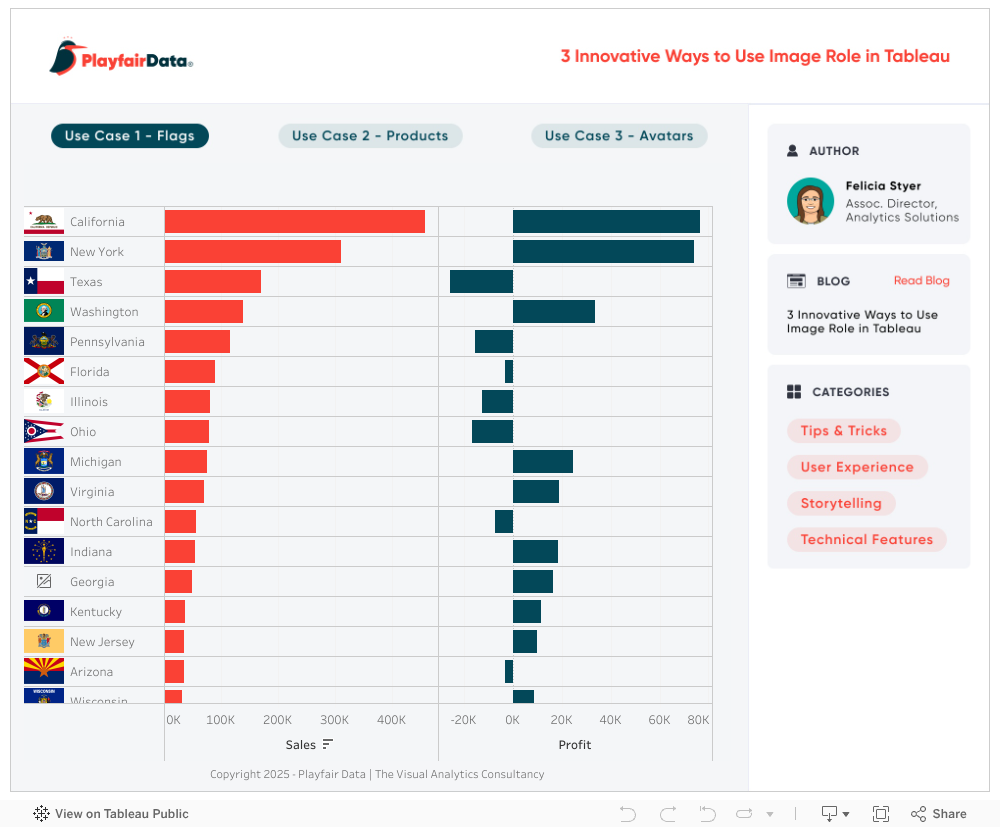The height and width of the screenshot is (827, 1000).
Task: Switch to Use Case 2 - Products
Action: [370, 136]
